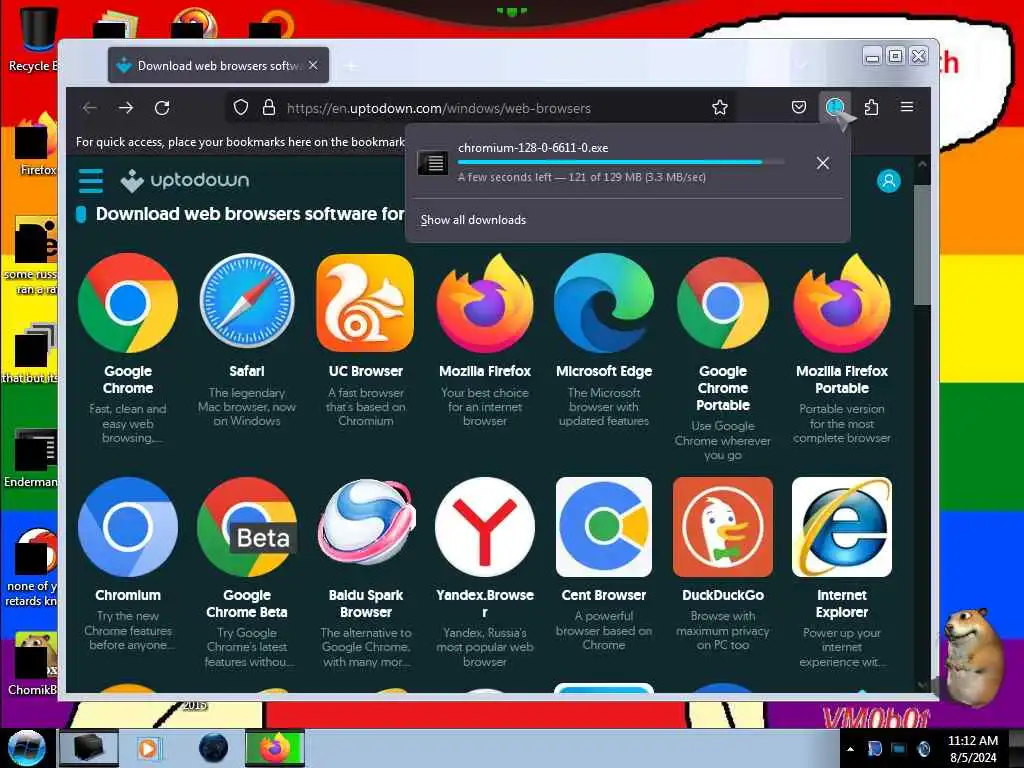Open the media player taskbar icon
Screen dimensions: 1024x768
pyautogui.click(x=148, y=748)
